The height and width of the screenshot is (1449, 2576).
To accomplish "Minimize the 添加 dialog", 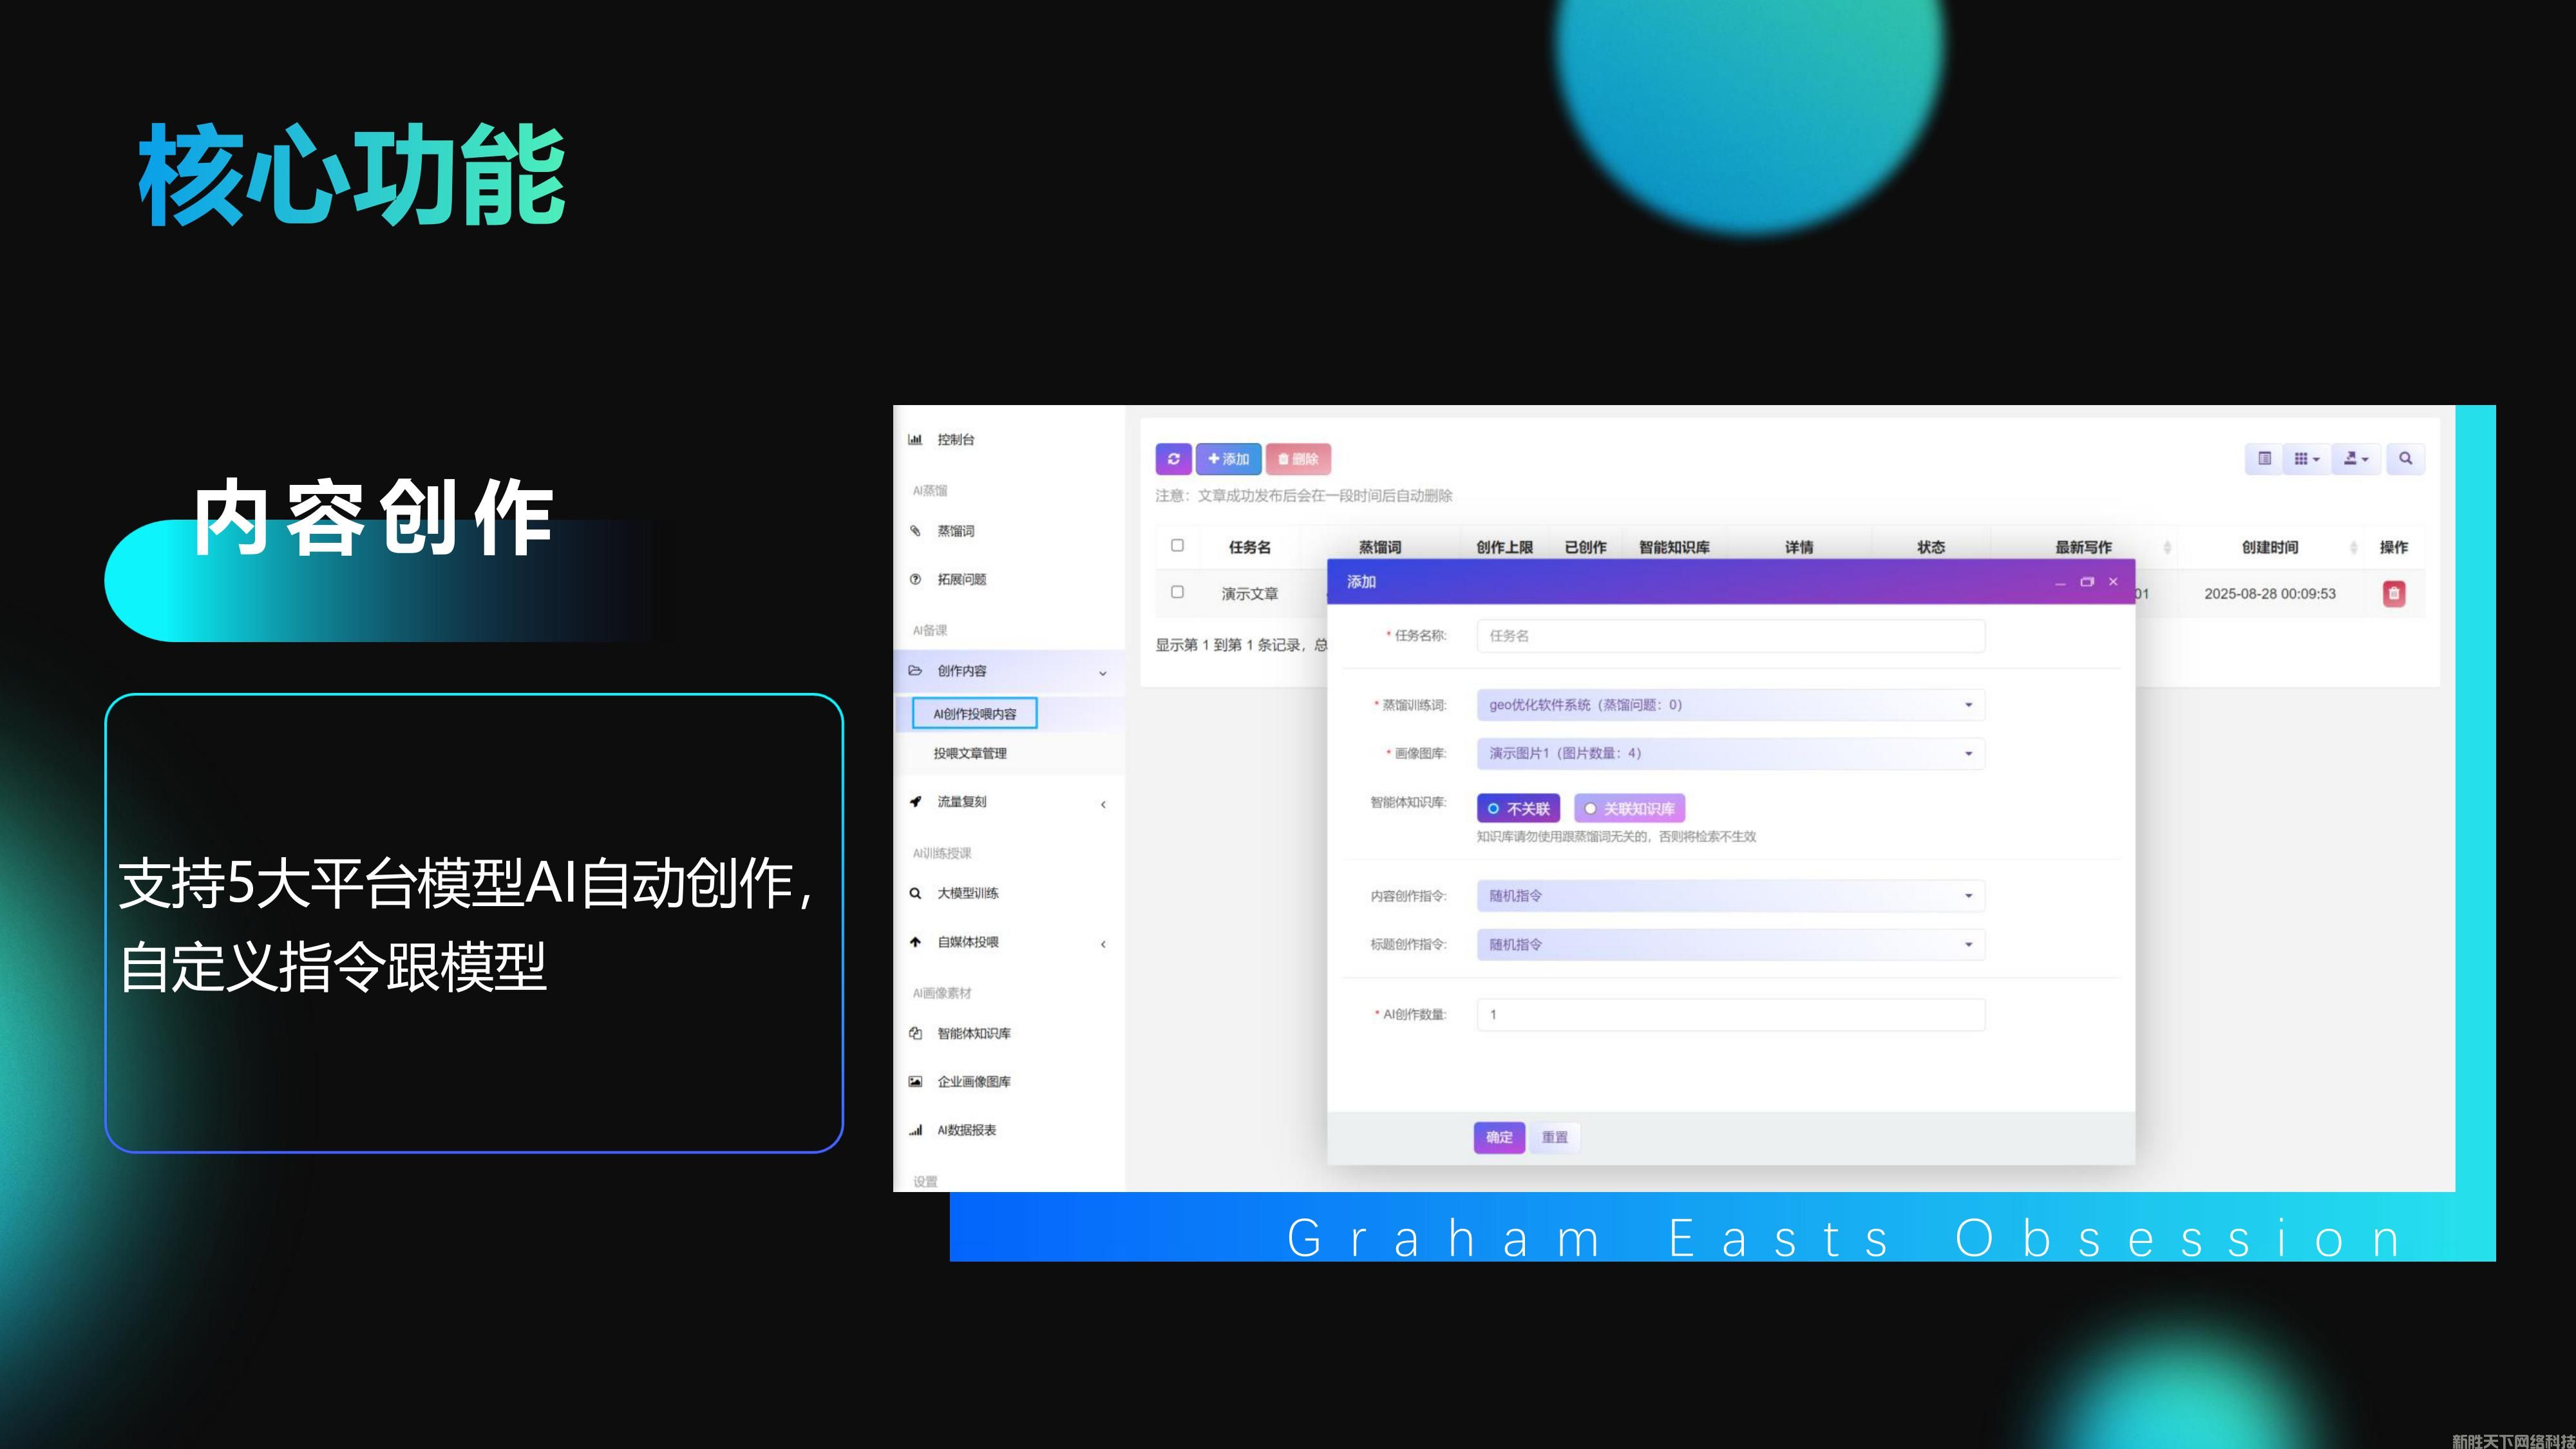I will pyautogui.click(x=2060, y=582).
